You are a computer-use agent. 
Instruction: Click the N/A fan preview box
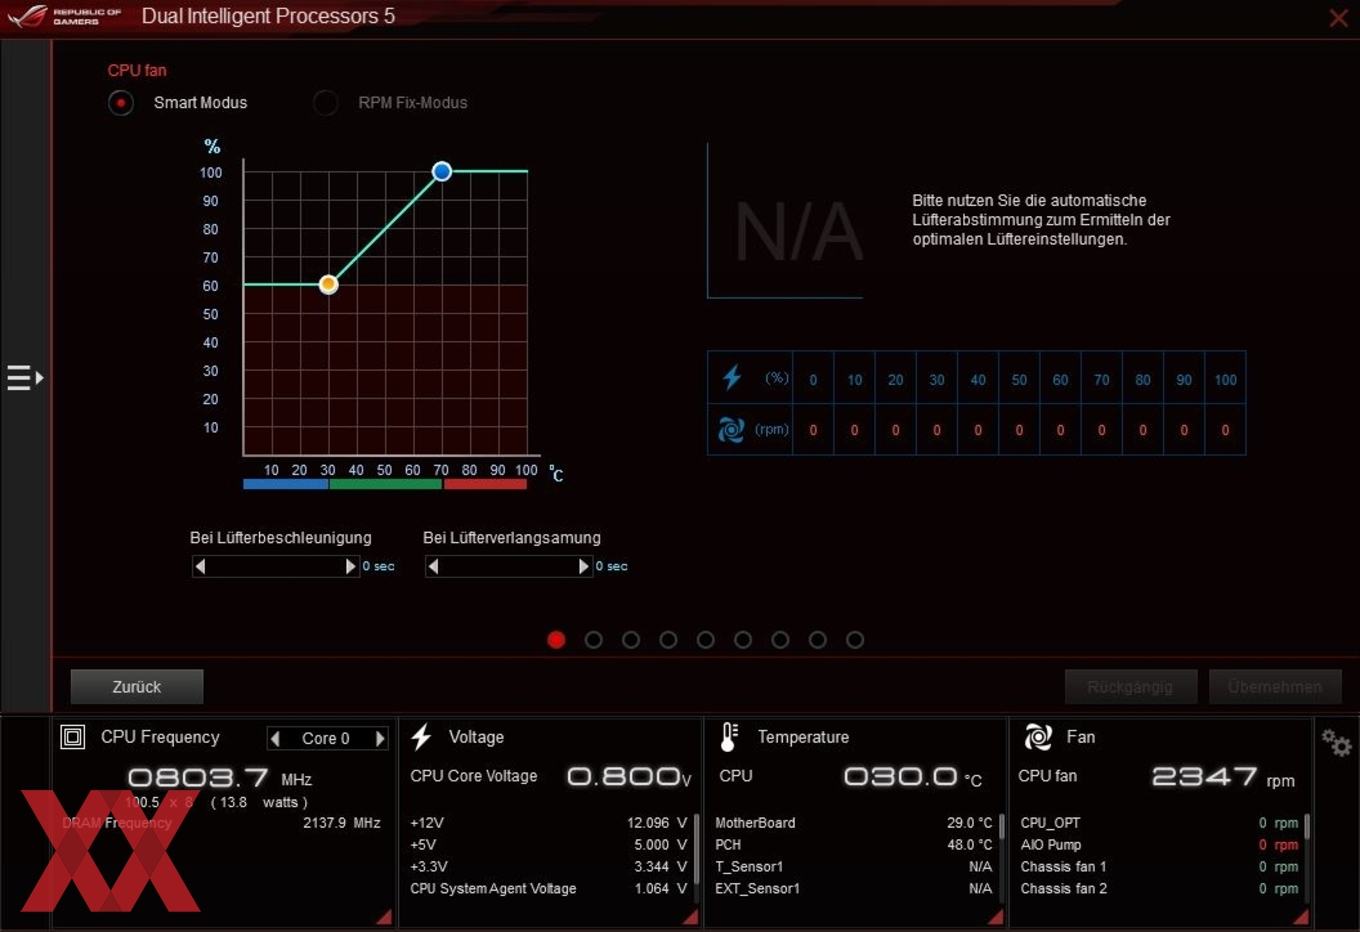click(x=786, y=222)
